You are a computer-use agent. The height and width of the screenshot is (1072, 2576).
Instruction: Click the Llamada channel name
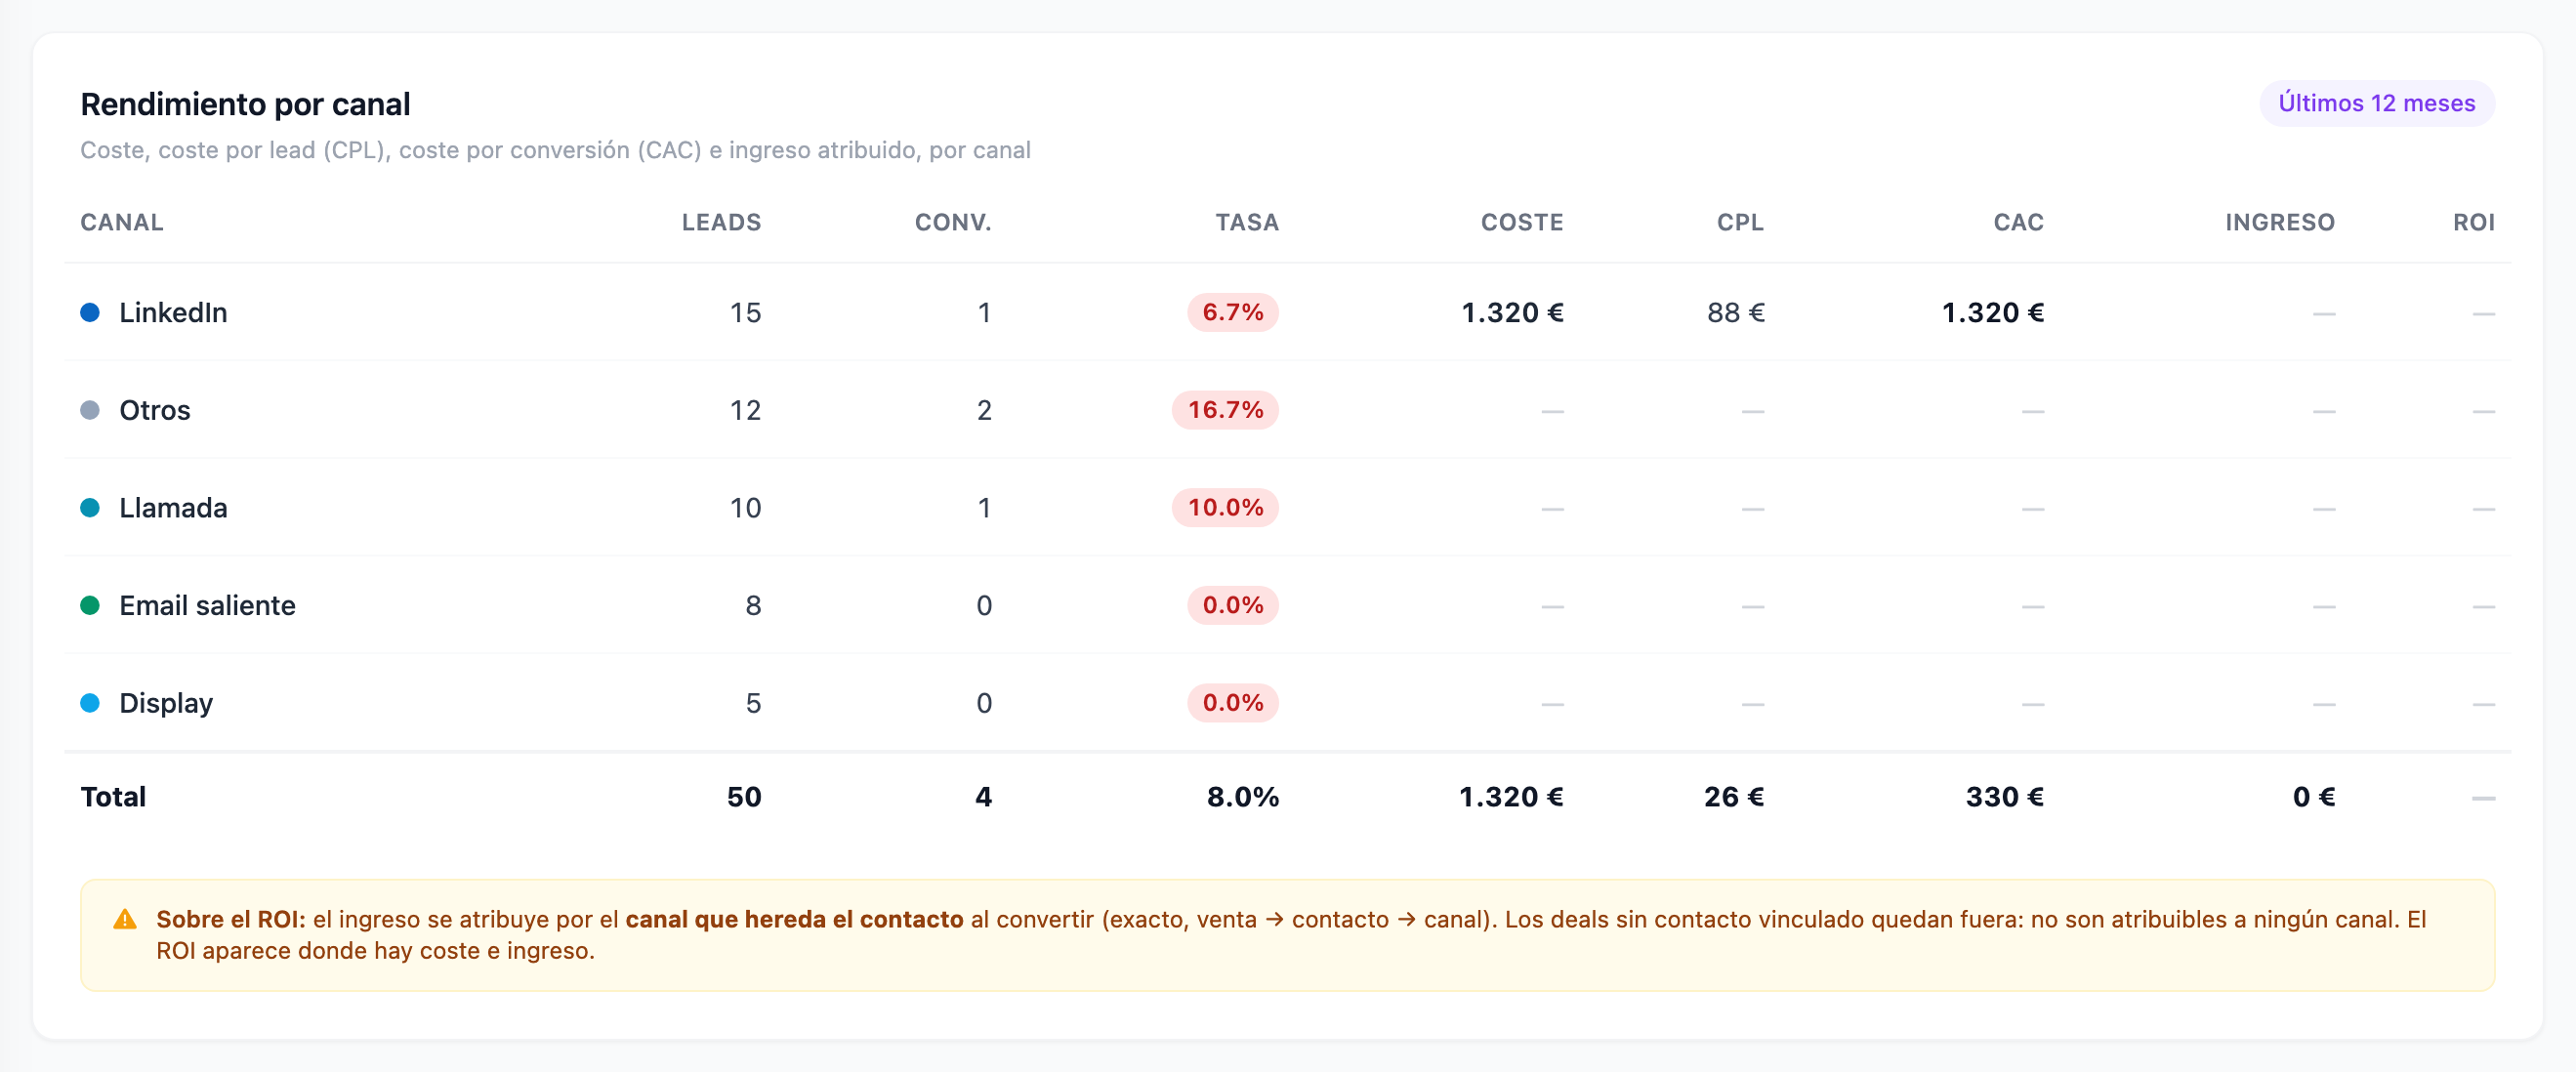point(173,508)
